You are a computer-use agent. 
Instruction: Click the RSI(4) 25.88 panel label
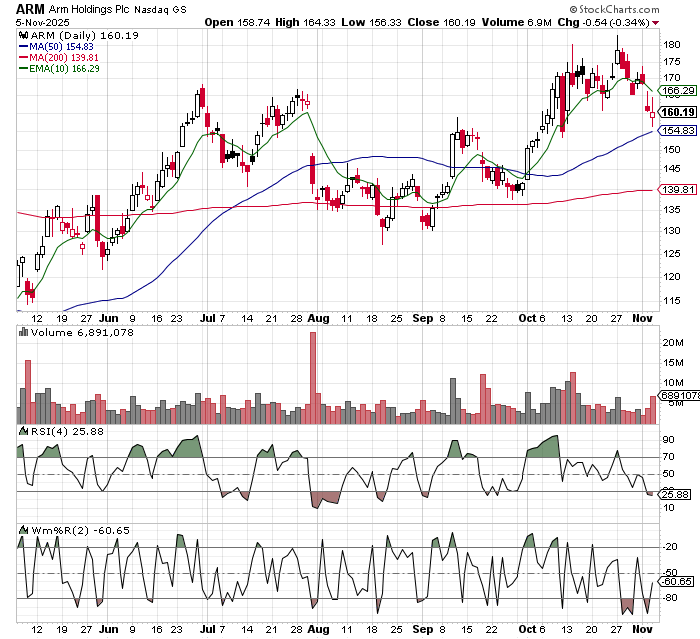[x=67, y=431]
